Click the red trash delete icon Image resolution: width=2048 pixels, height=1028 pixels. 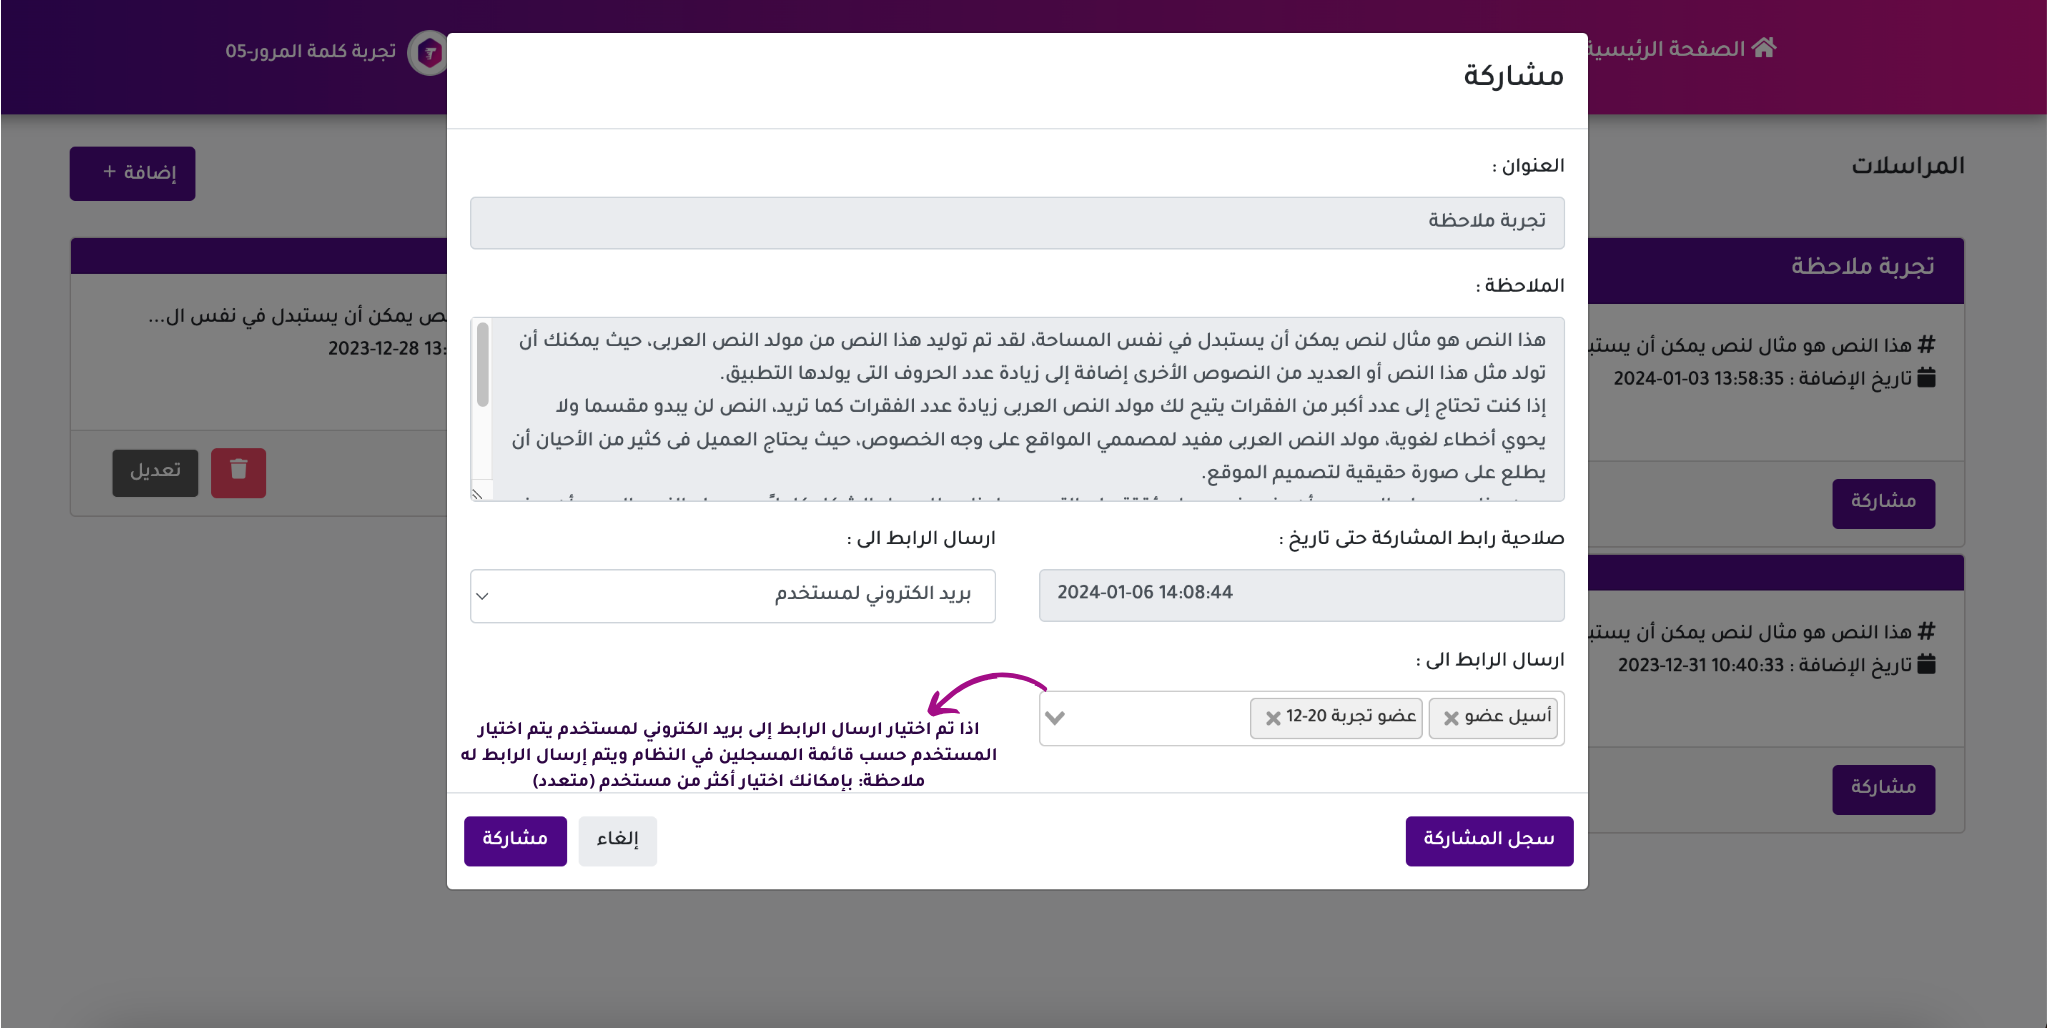coord(238,471)
